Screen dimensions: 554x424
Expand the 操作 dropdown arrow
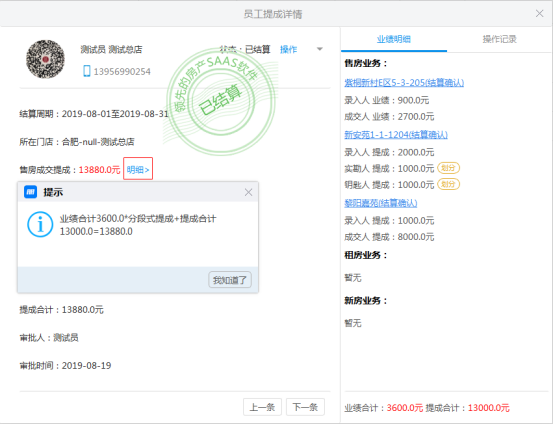click(320, 49)
